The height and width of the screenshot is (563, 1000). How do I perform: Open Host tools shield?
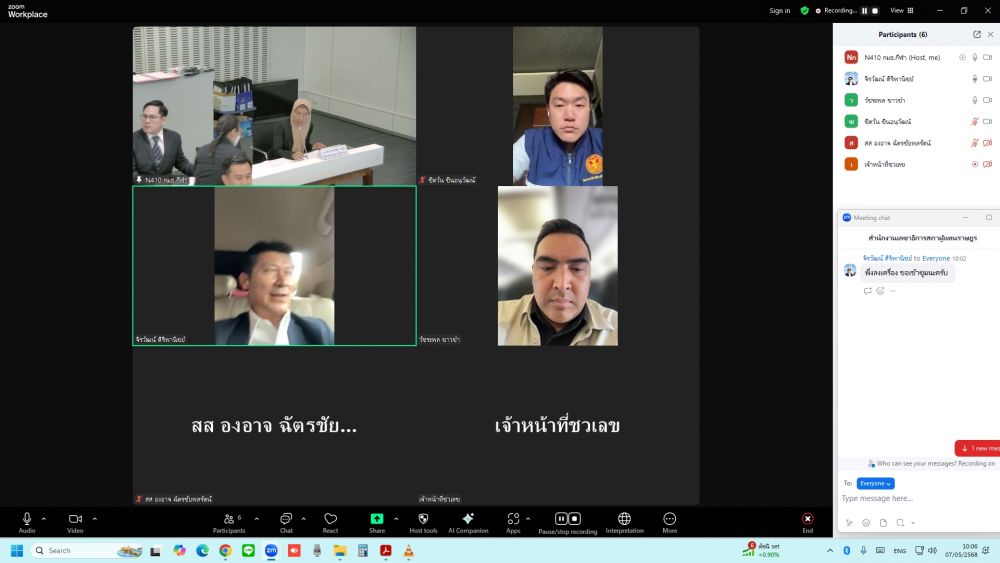[x=423, y=522]
